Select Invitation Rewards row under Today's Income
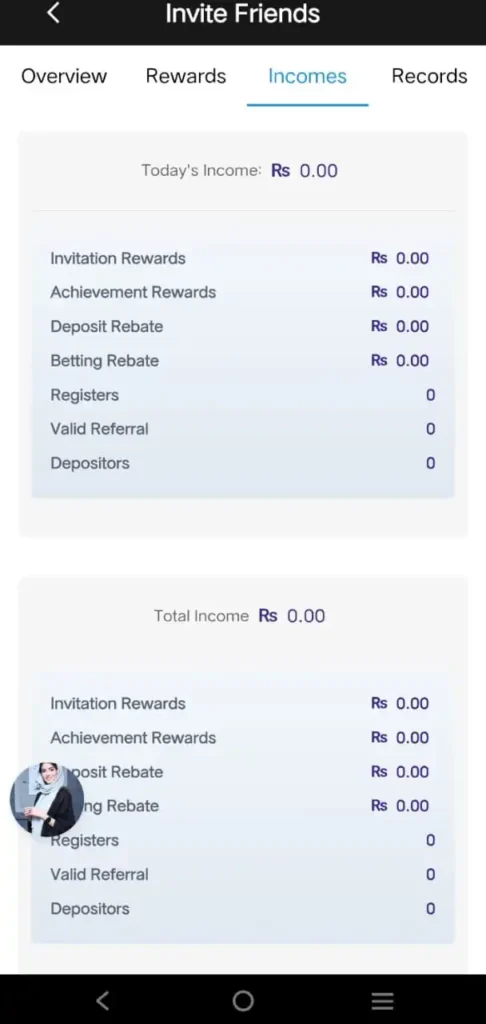This screenshot has height=1024, width=486. pos(243,258)
